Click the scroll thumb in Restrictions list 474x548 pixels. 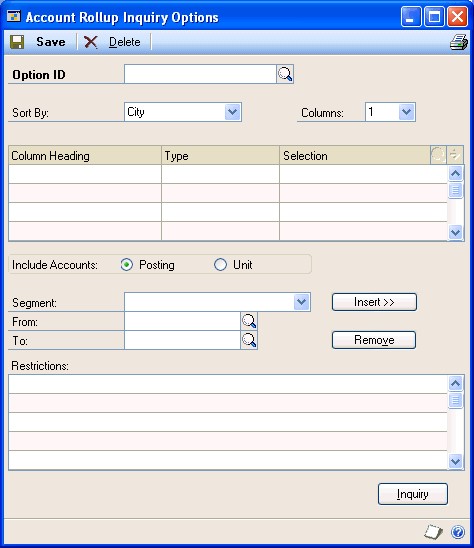tap(455, 400)
